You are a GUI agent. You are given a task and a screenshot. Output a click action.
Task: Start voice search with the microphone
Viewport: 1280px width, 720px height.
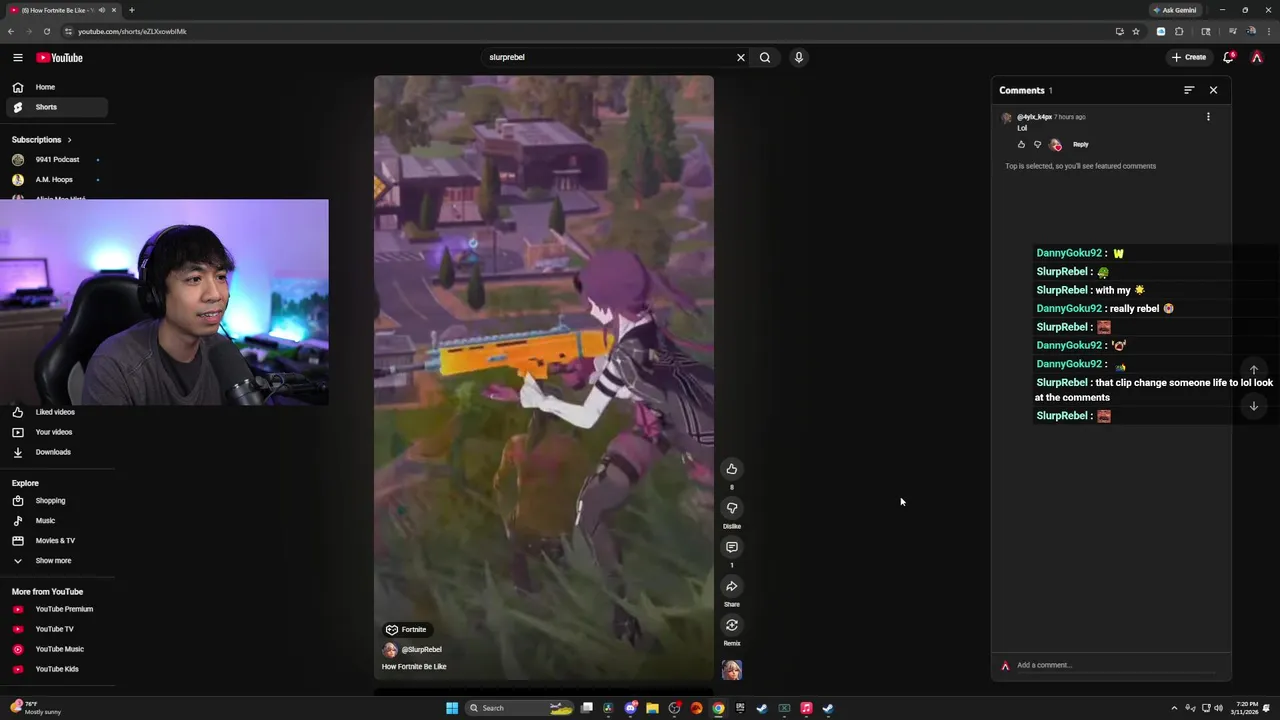798,57
